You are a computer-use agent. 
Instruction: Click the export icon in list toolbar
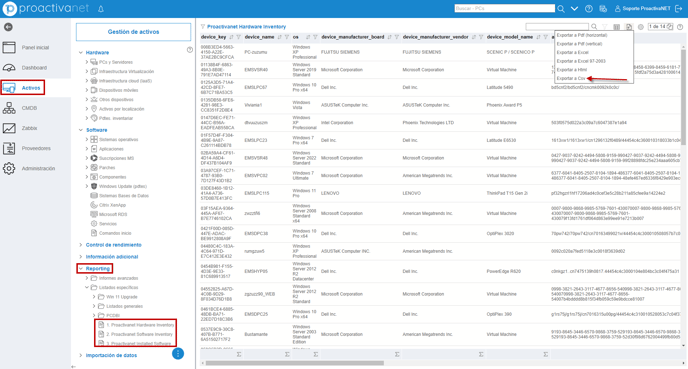[629, 27]
